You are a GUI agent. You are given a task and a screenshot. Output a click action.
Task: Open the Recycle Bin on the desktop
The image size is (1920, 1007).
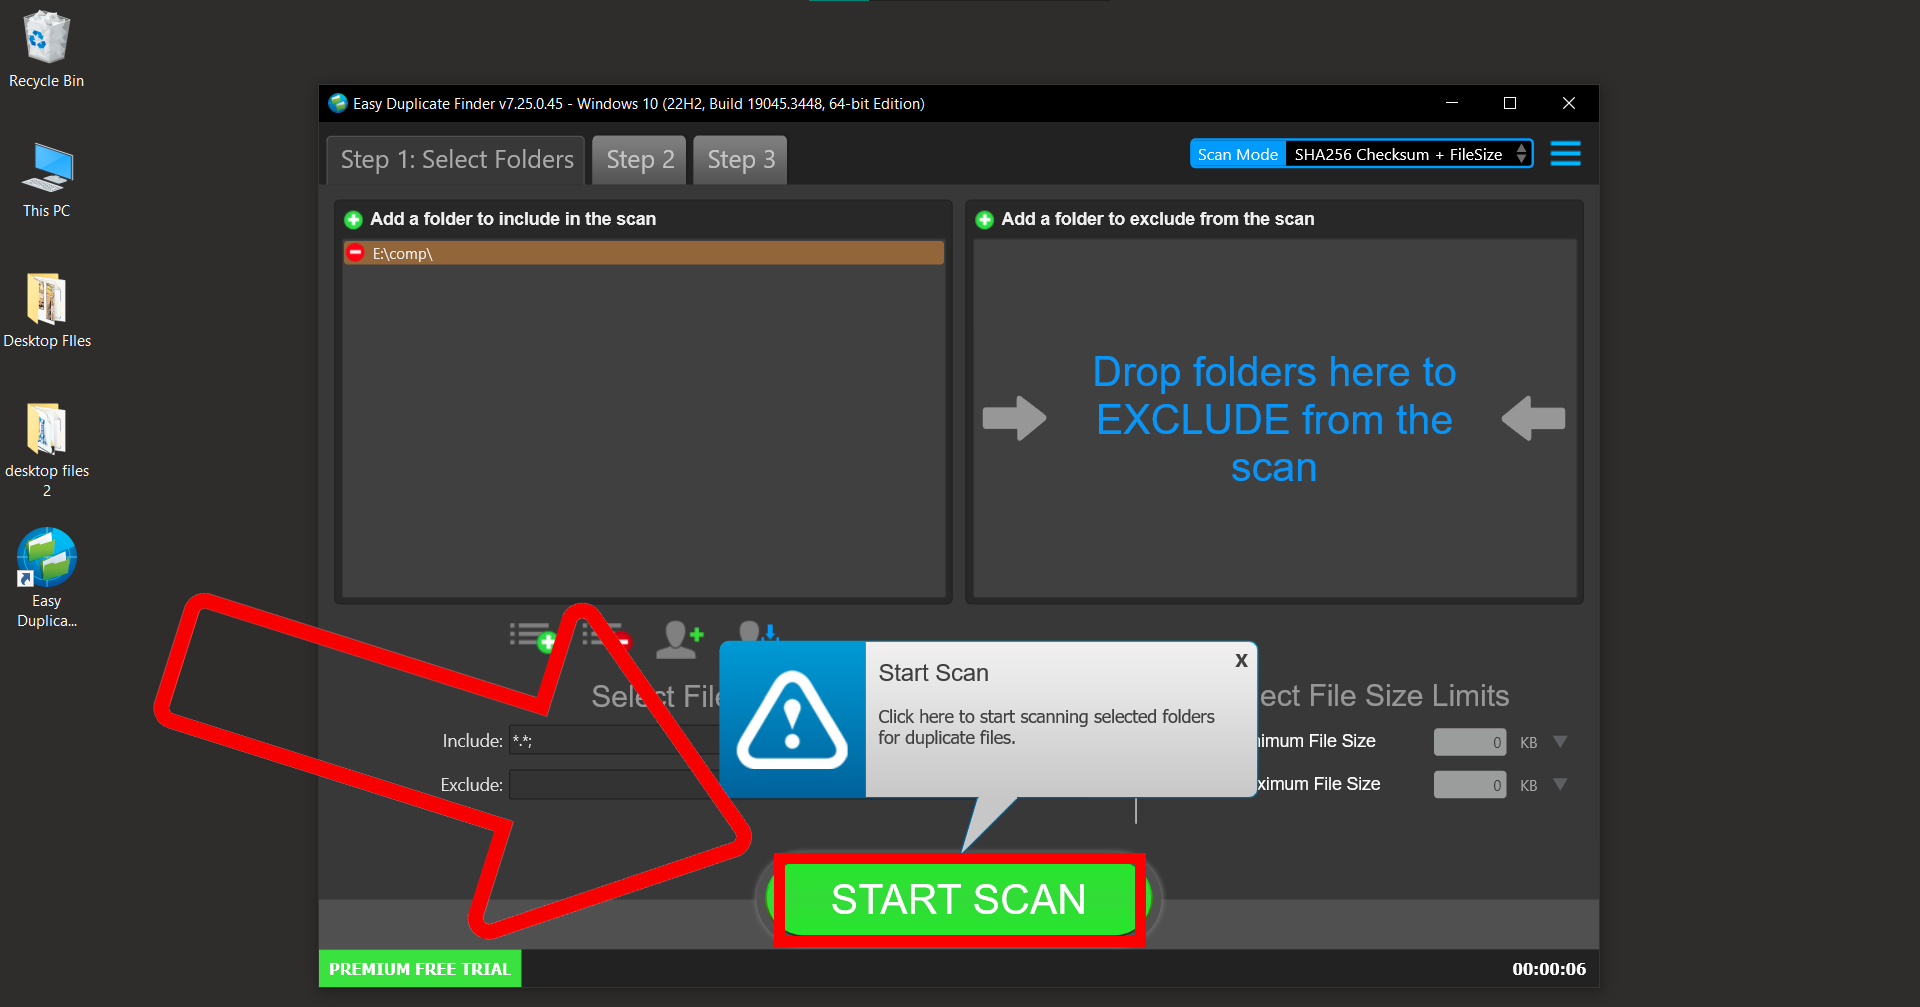click(46, 35)
